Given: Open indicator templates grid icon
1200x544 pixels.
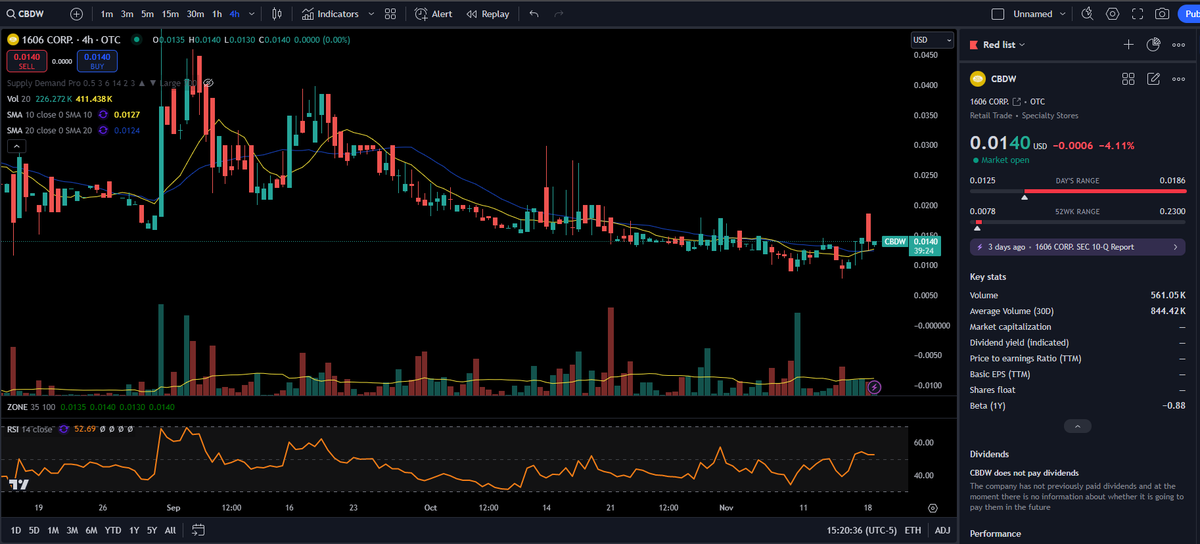Looking at the screenshot, I should 390,14.
